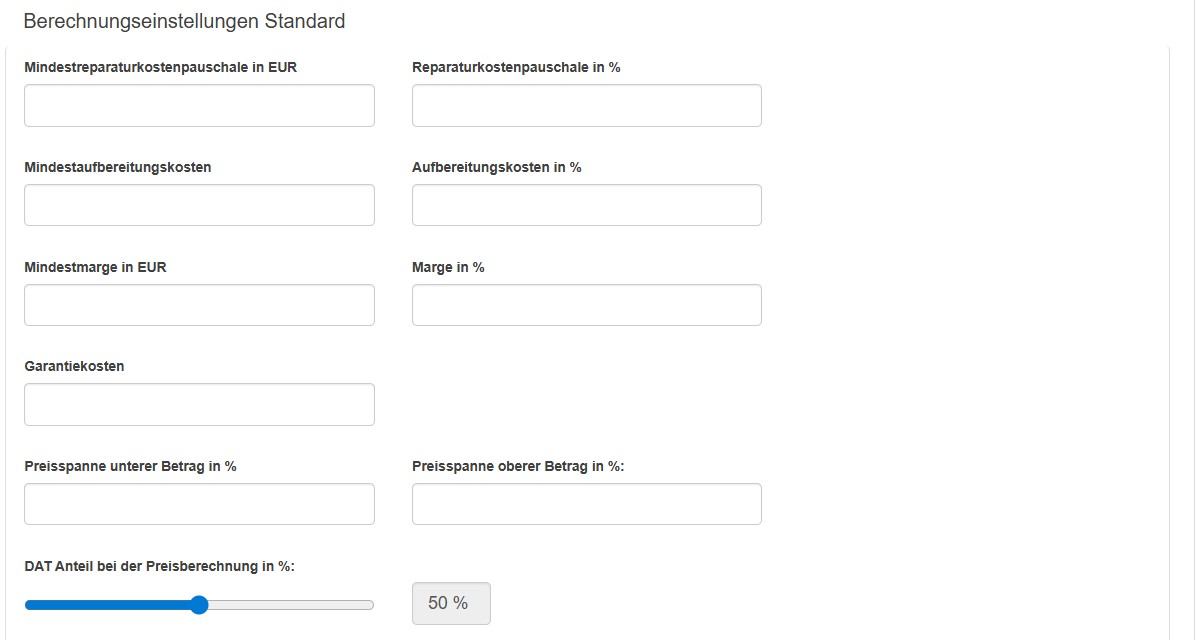Select the Preisspanne unterer Betrag in % field

(199, 504)
